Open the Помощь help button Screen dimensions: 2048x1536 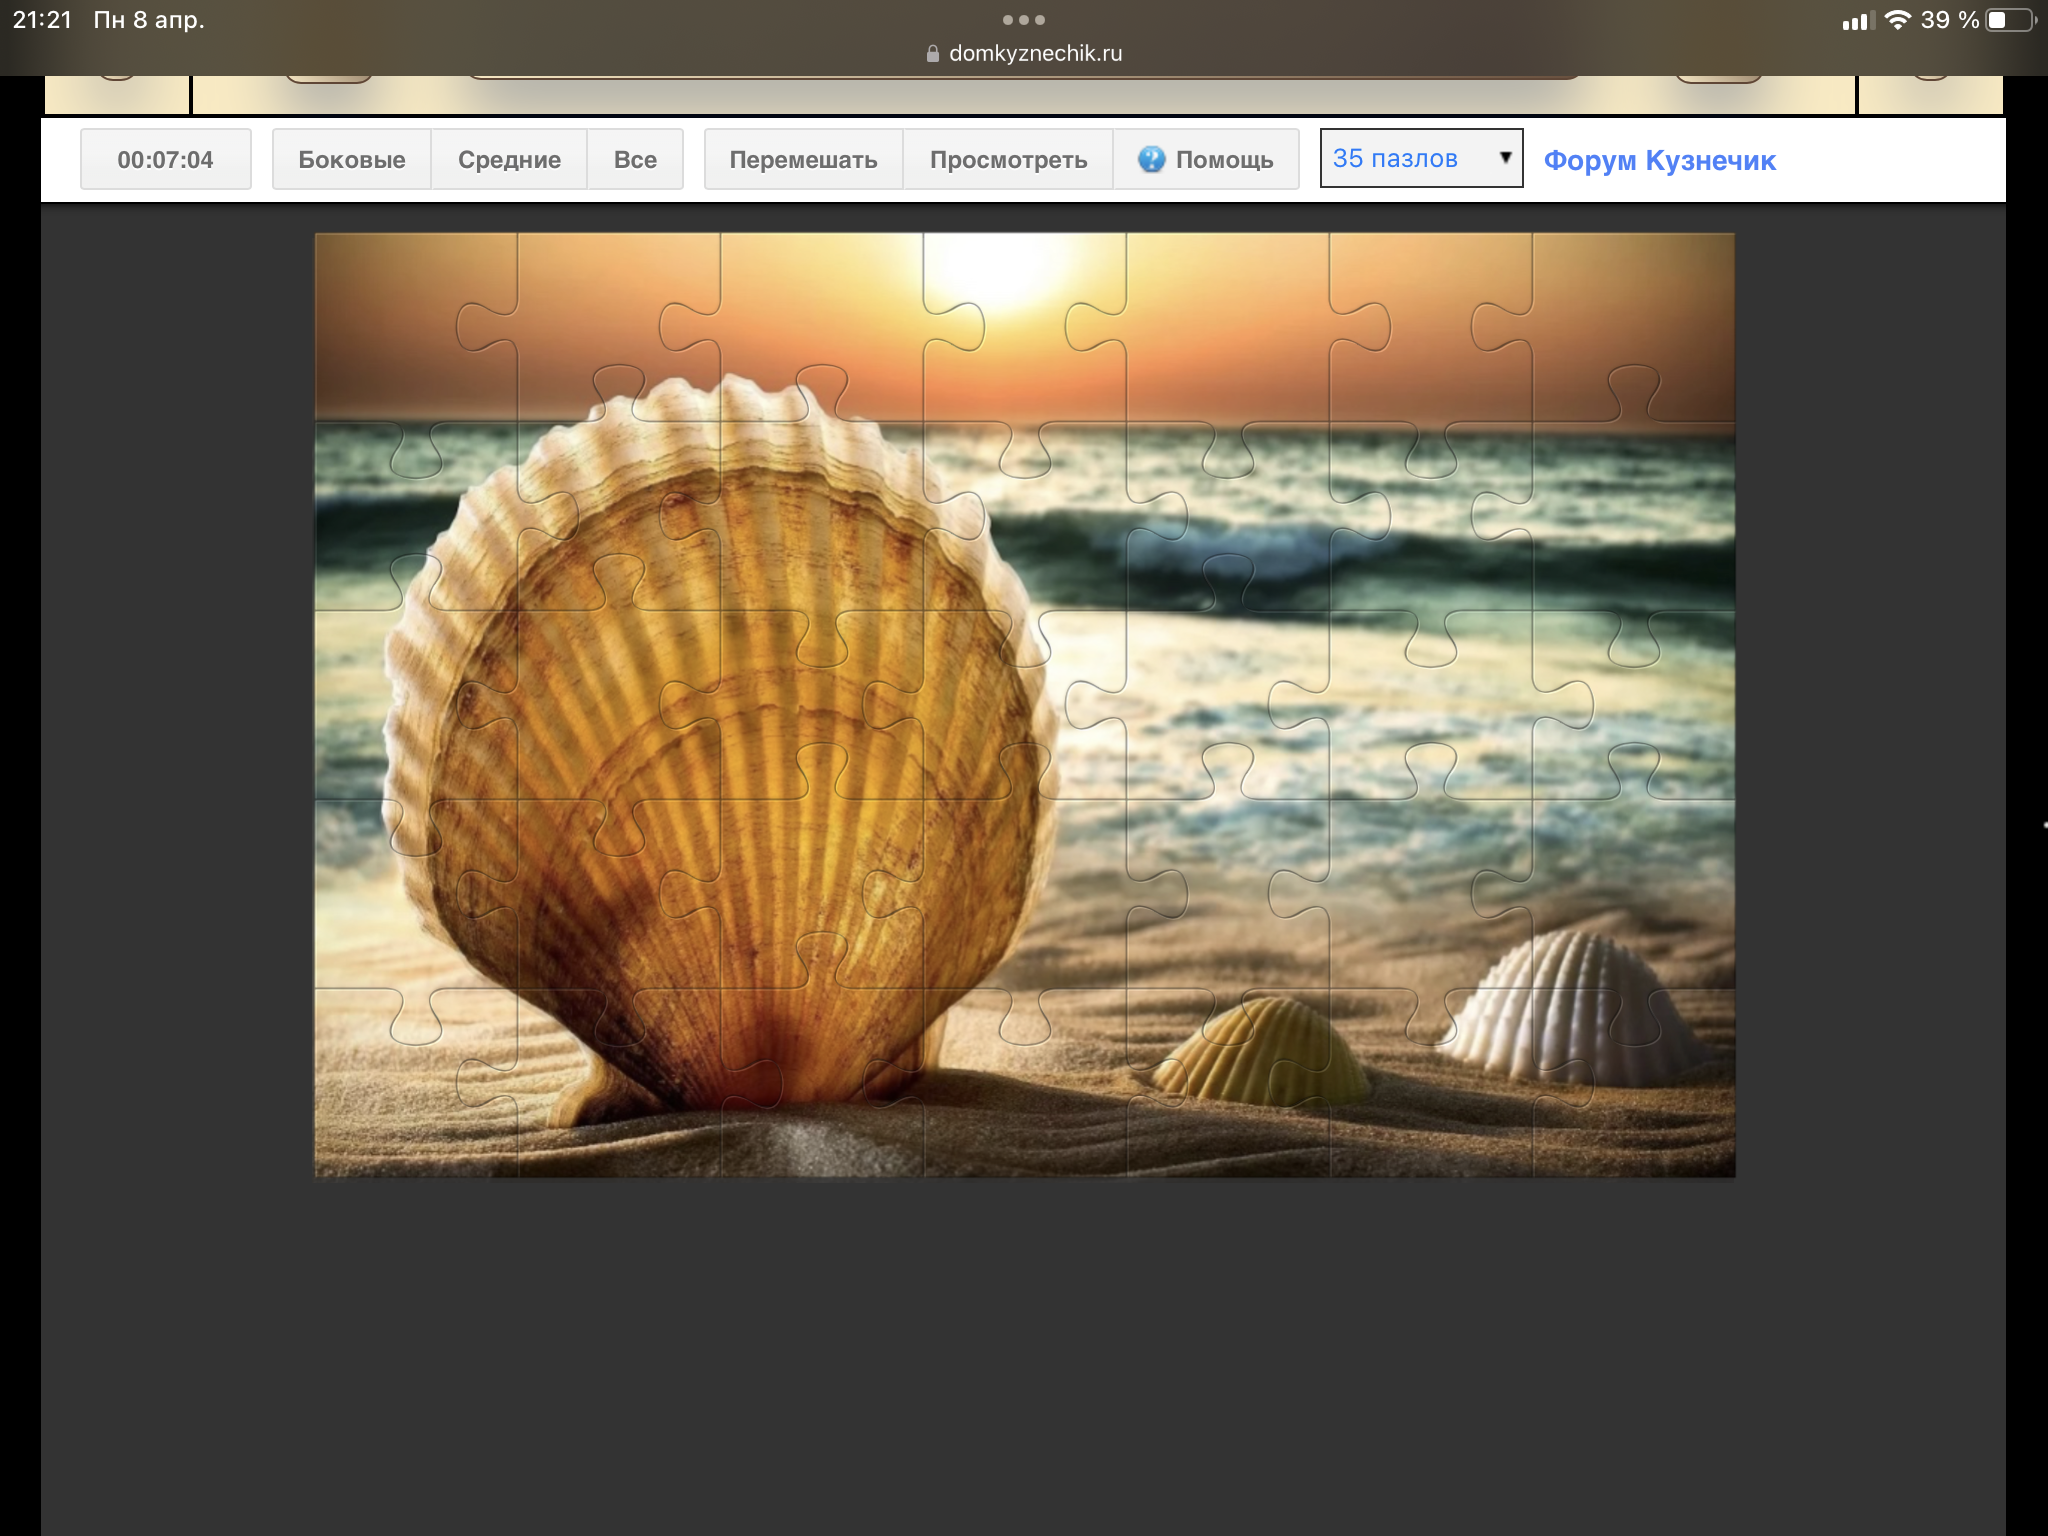1206,159
